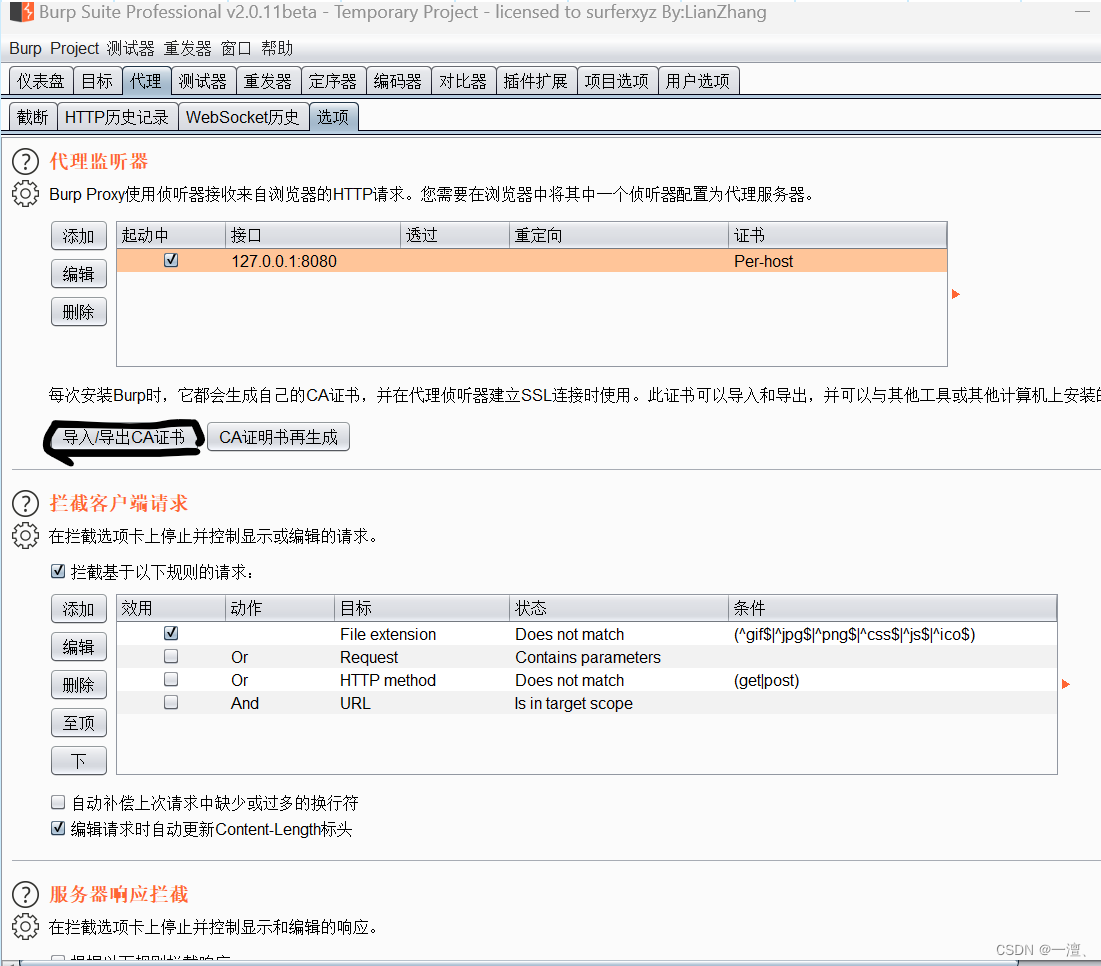Toggle the 127.0.0.1:8080 listener running checkbox
Viewport: 1101px width, 966px height.
(171, 260)
